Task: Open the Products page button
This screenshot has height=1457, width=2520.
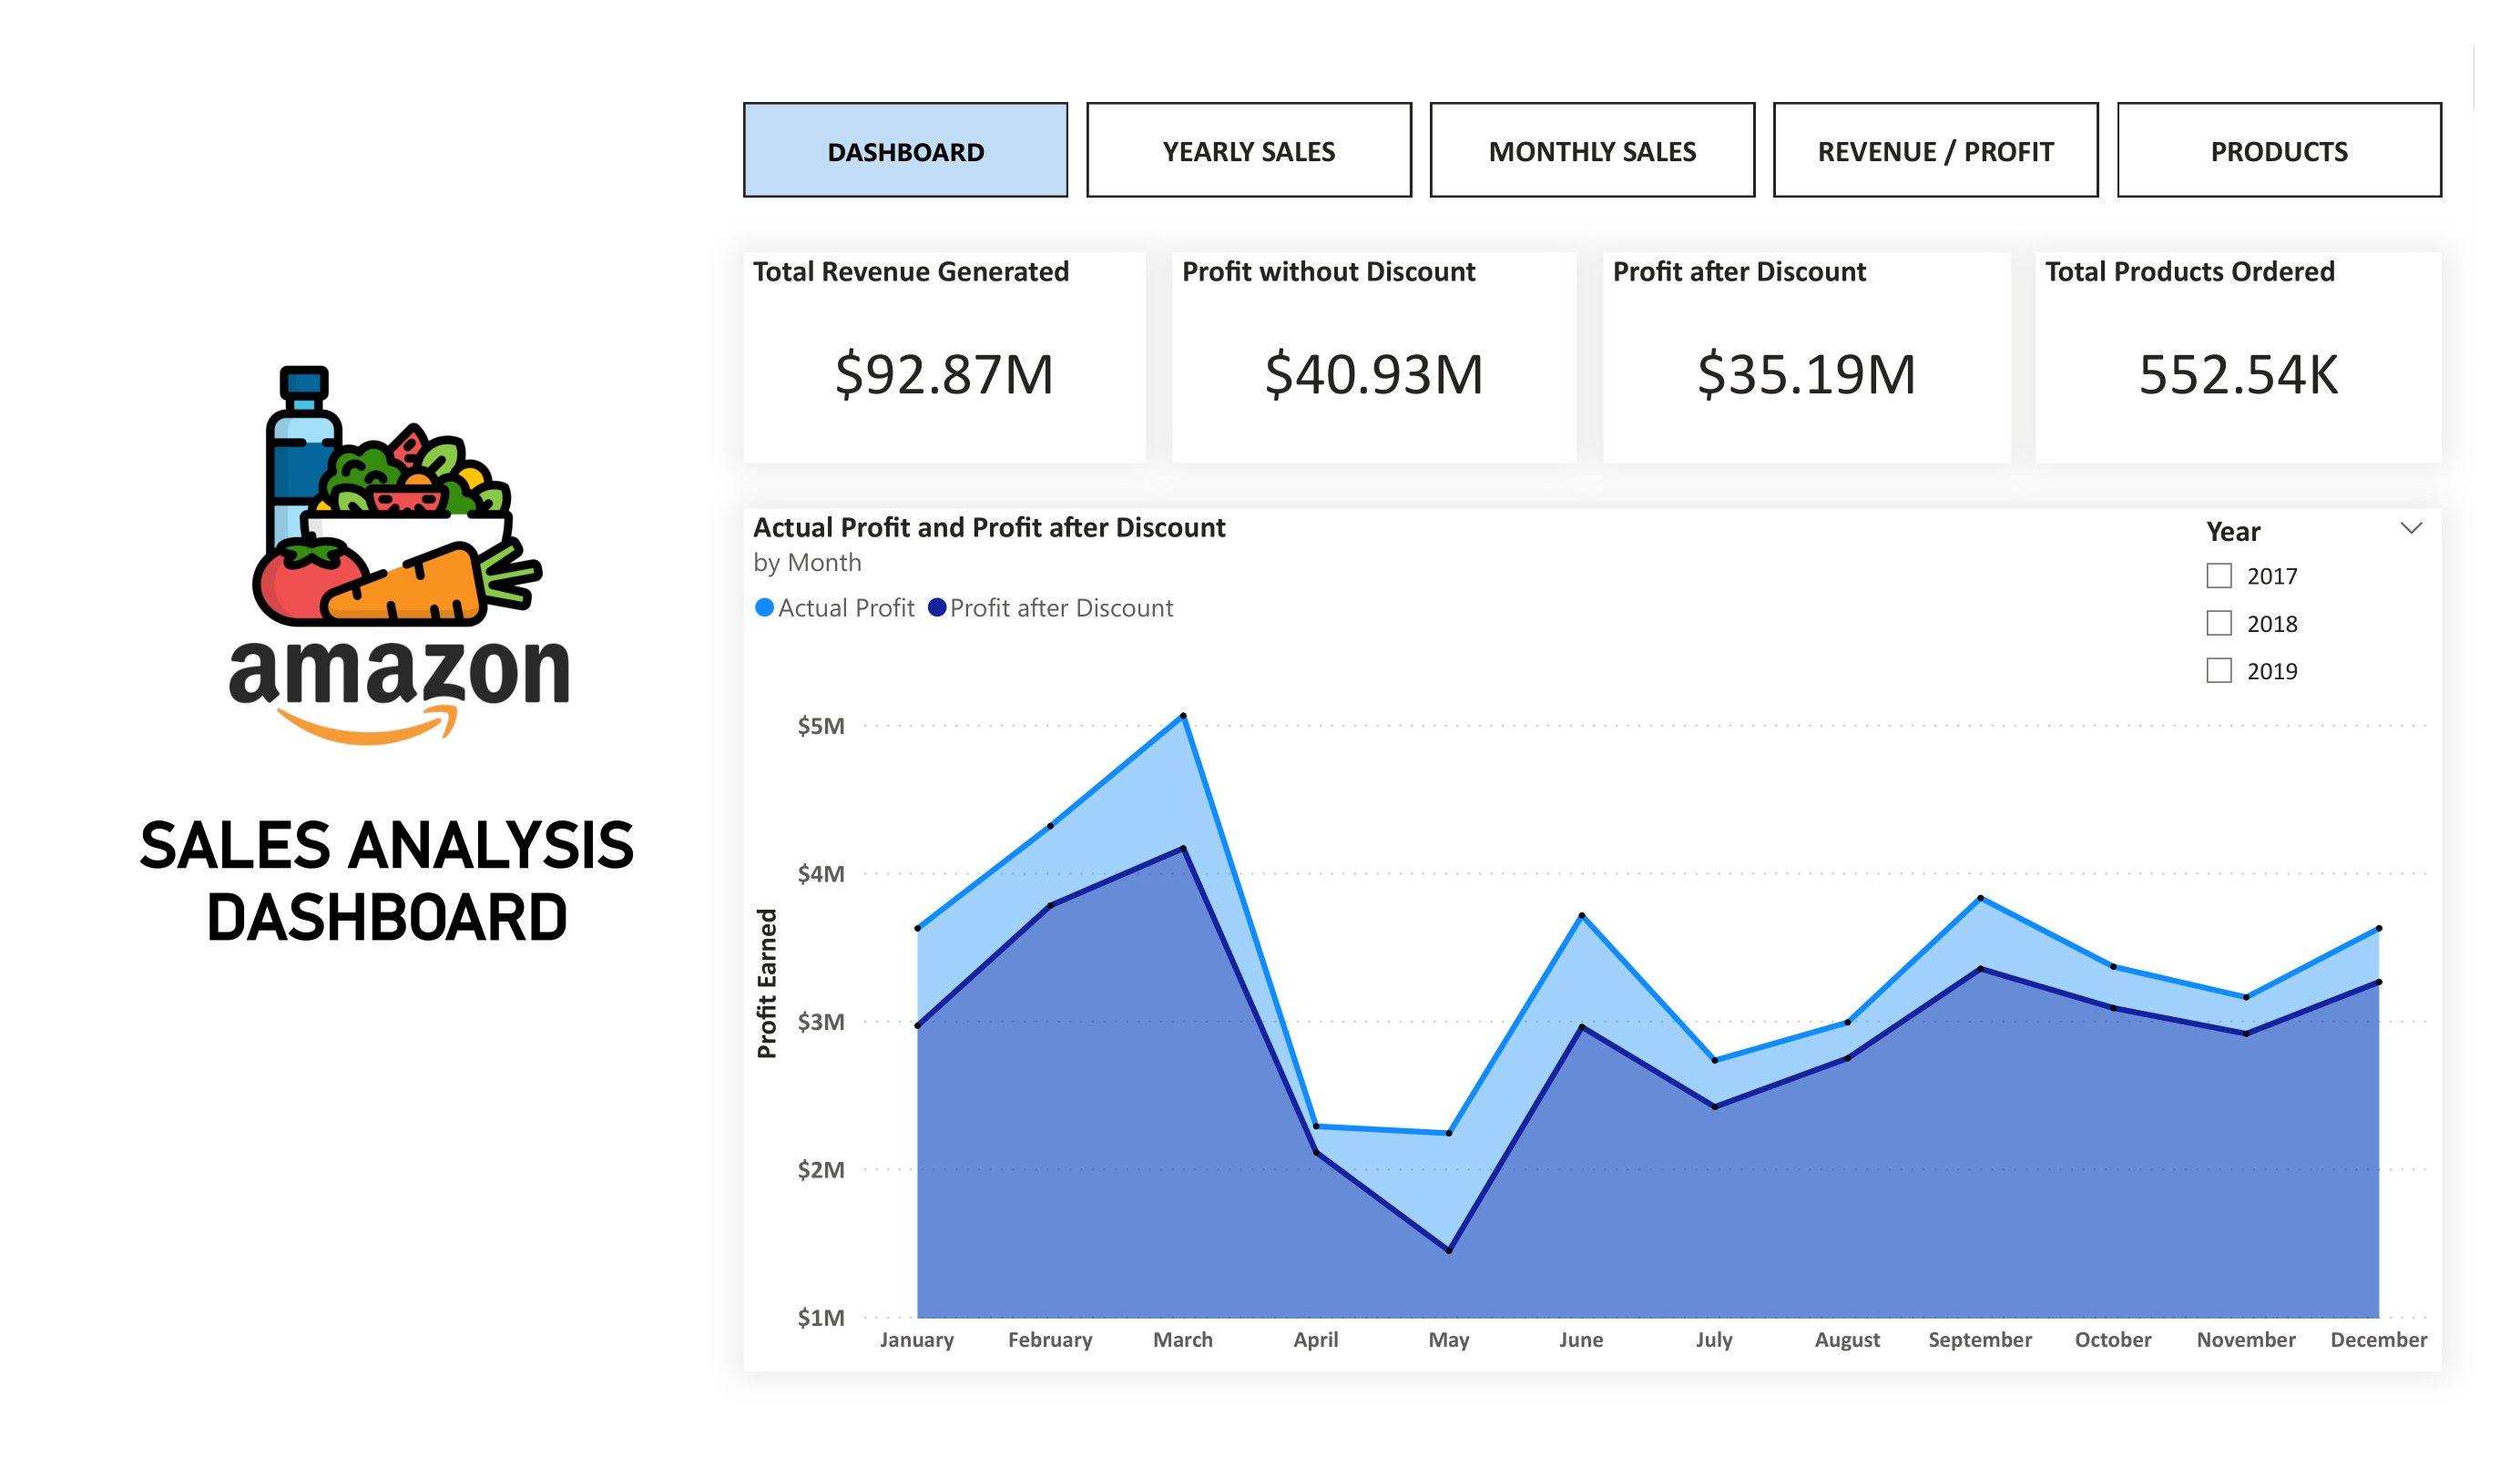Action: (x=2279, y=151)
